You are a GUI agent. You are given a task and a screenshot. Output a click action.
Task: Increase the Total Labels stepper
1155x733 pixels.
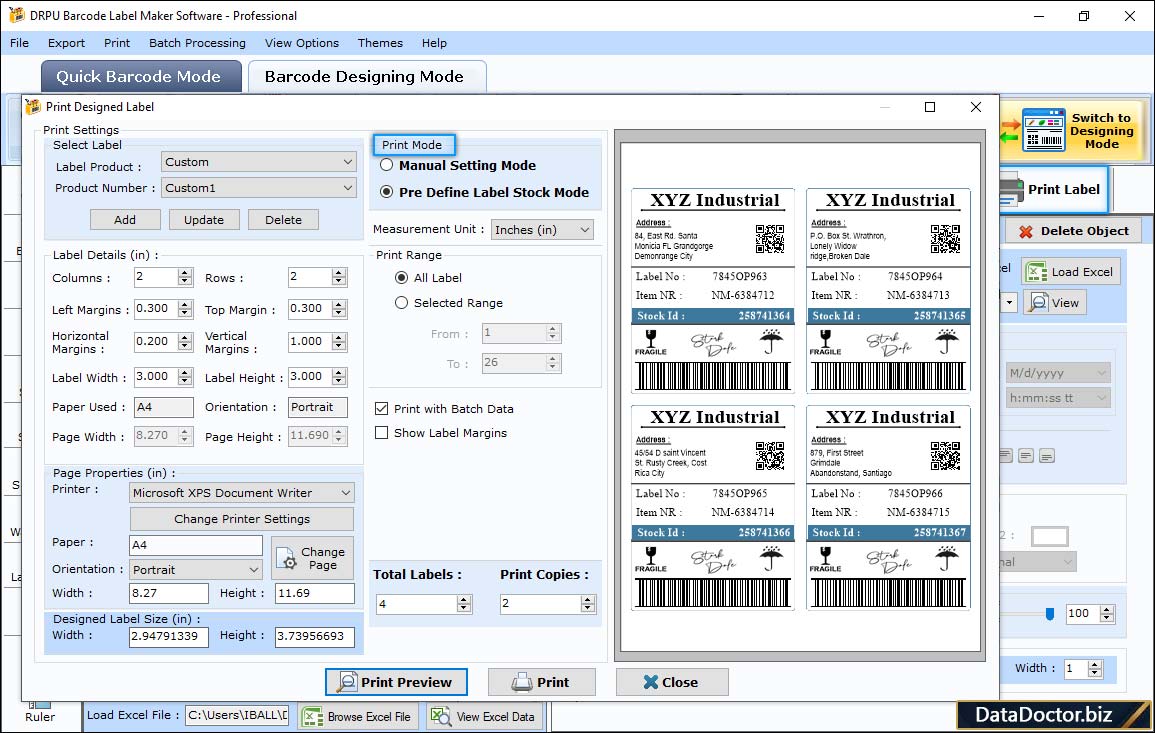click(x=463, y=600)
